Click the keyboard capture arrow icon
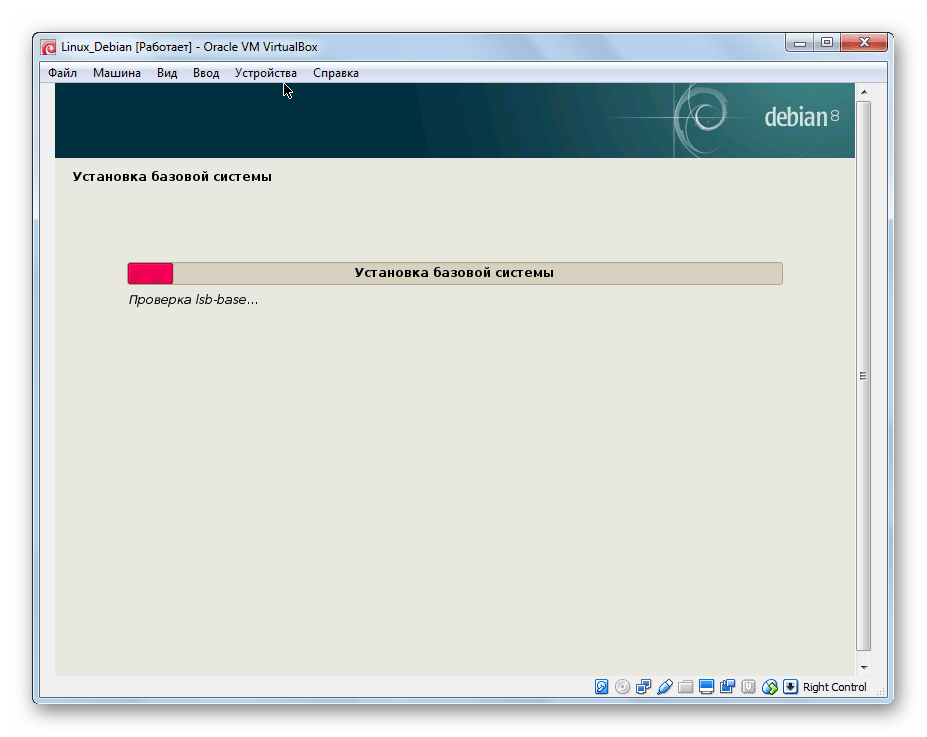Viewport: 927px width, 737px height. (790, 686)
